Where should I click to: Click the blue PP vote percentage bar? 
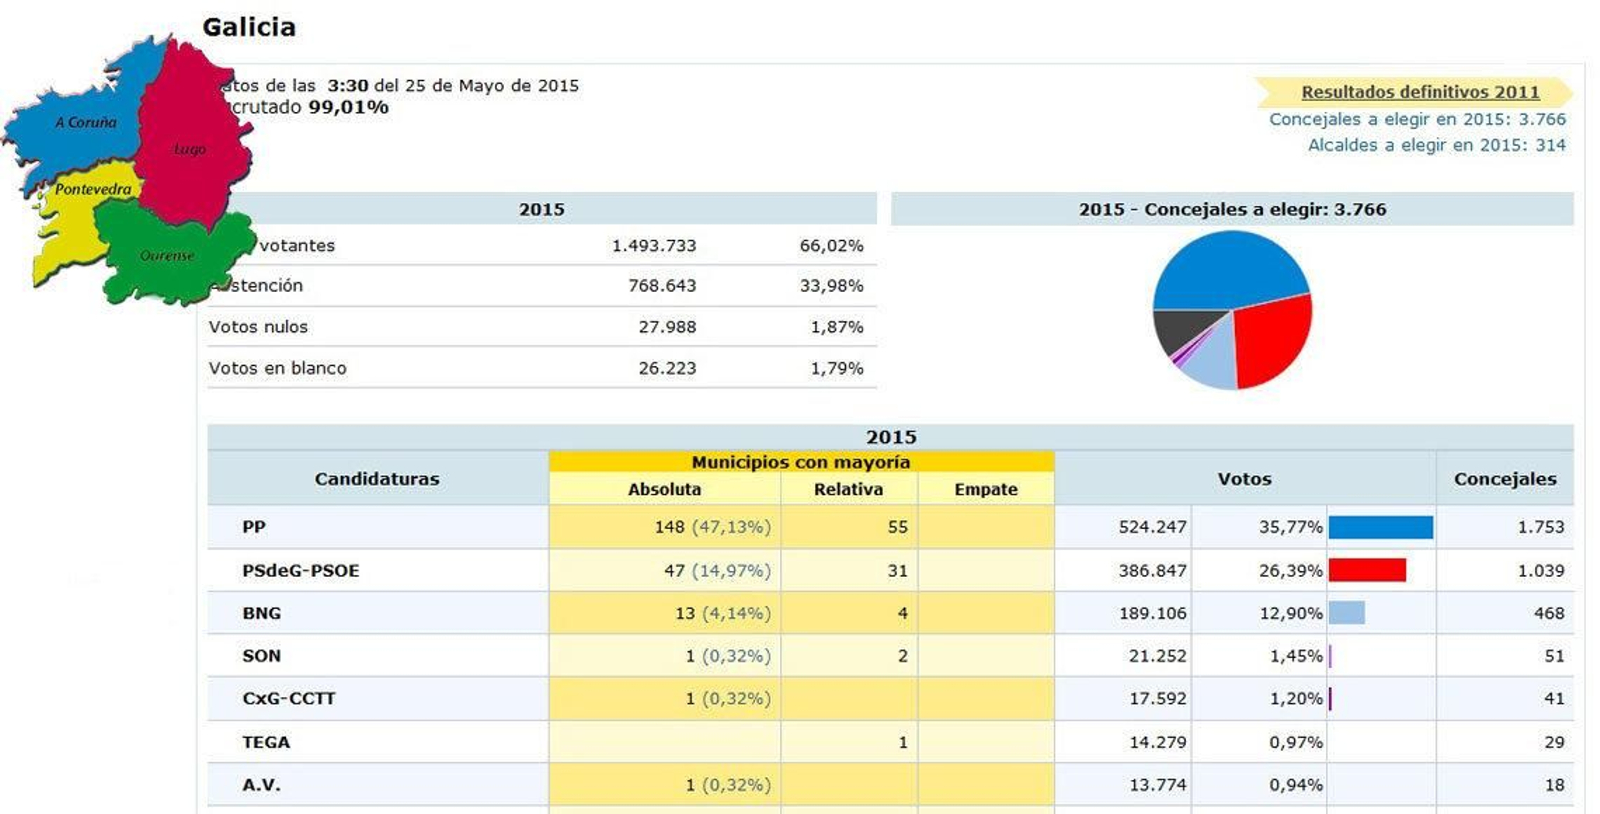point(1380,527)
